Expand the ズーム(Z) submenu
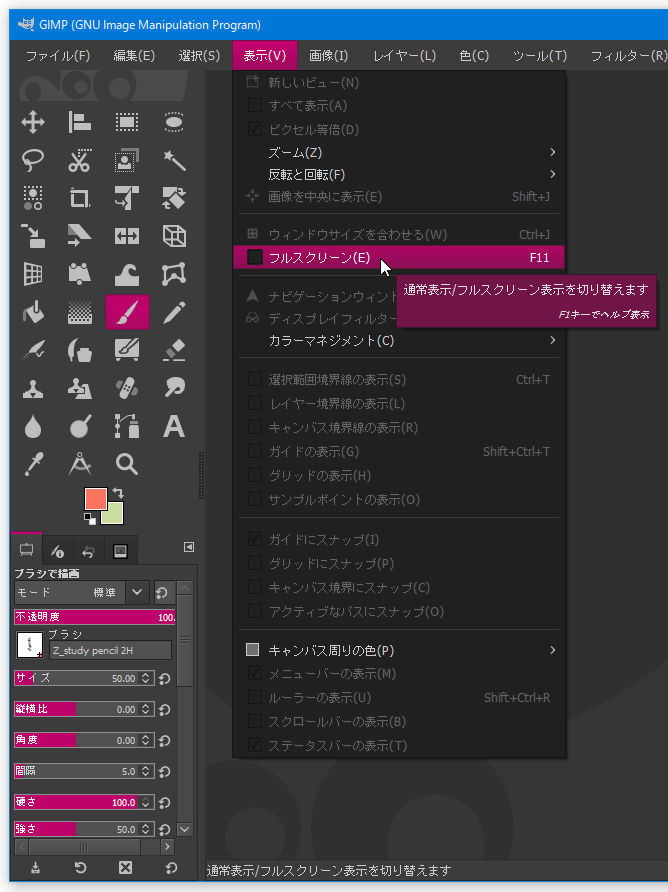Screen dimensions: 668x892 coord(399,152)
